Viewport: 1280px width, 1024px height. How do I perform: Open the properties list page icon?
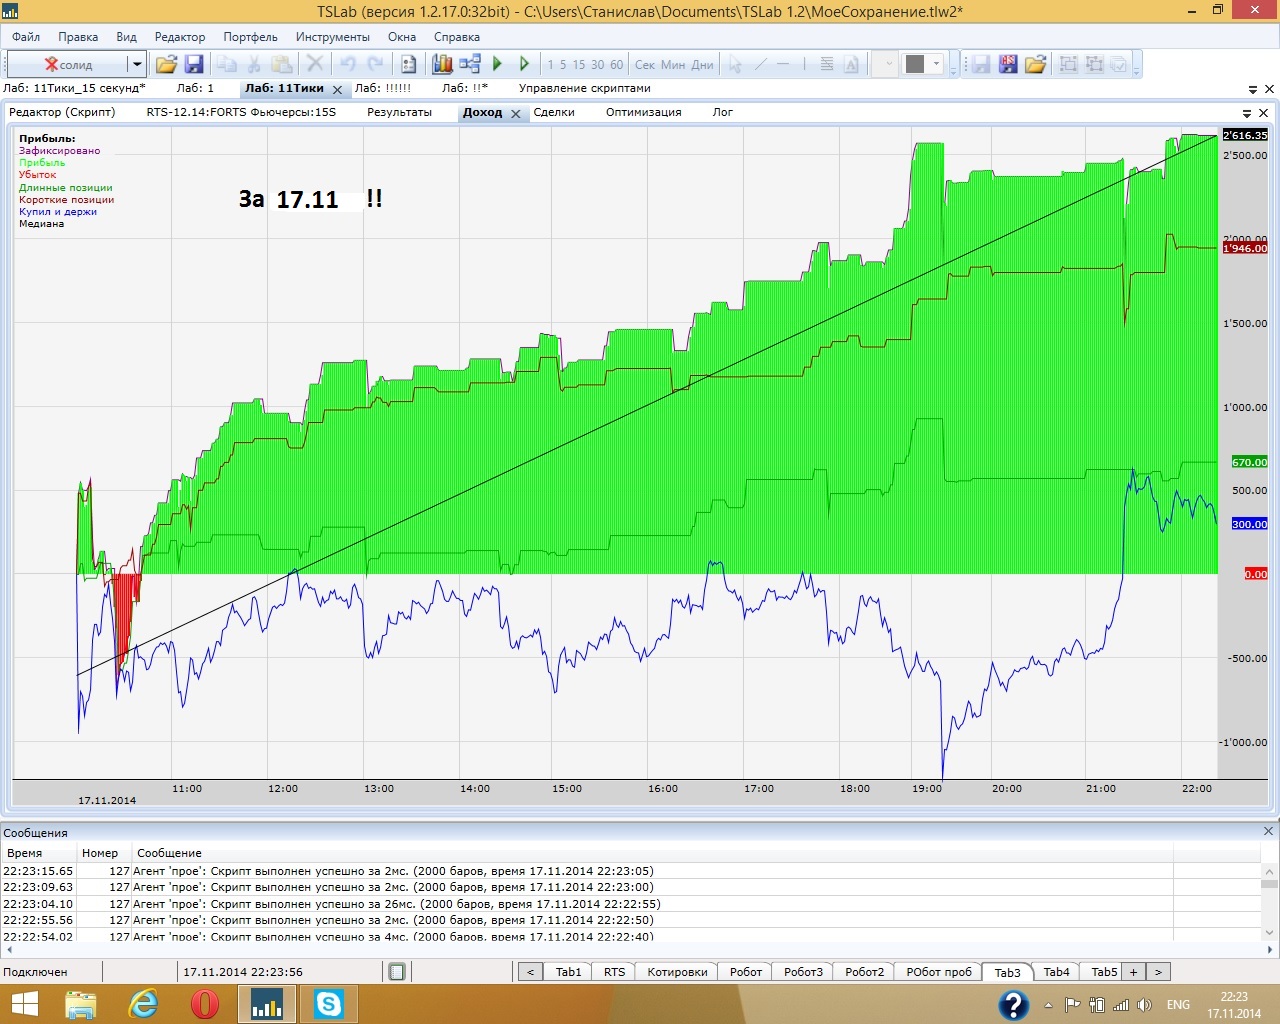tap(409, 64)
